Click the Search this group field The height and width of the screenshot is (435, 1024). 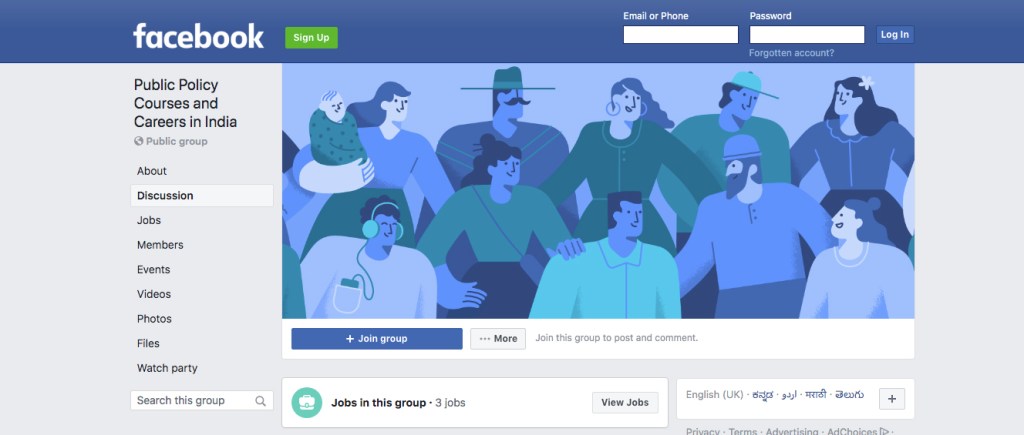[x=202, y=400]
